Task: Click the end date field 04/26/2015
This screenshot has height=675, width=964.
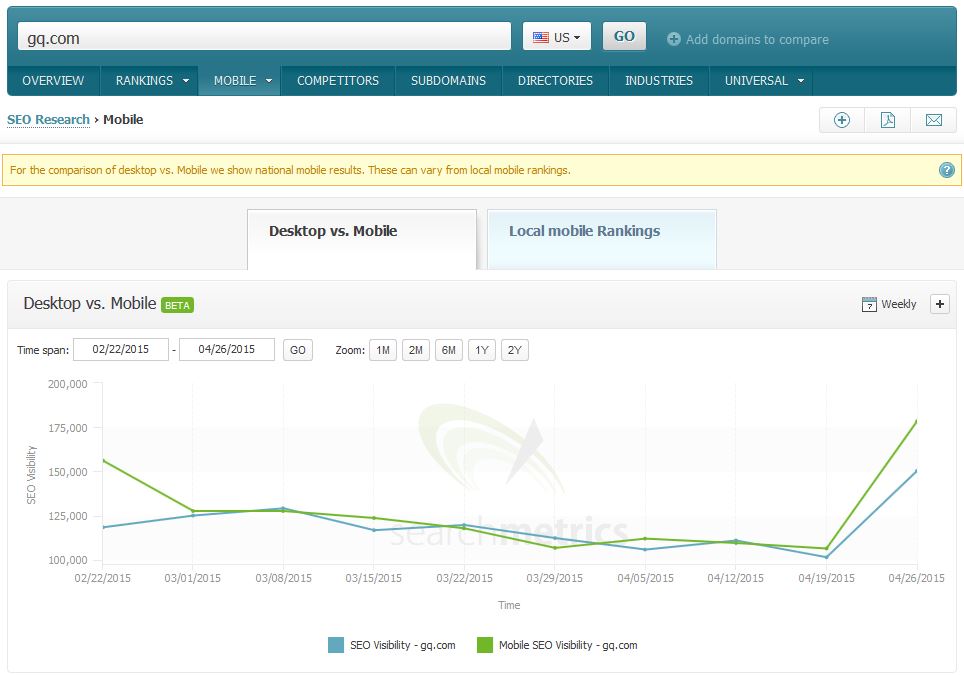Action: (226, 349)
